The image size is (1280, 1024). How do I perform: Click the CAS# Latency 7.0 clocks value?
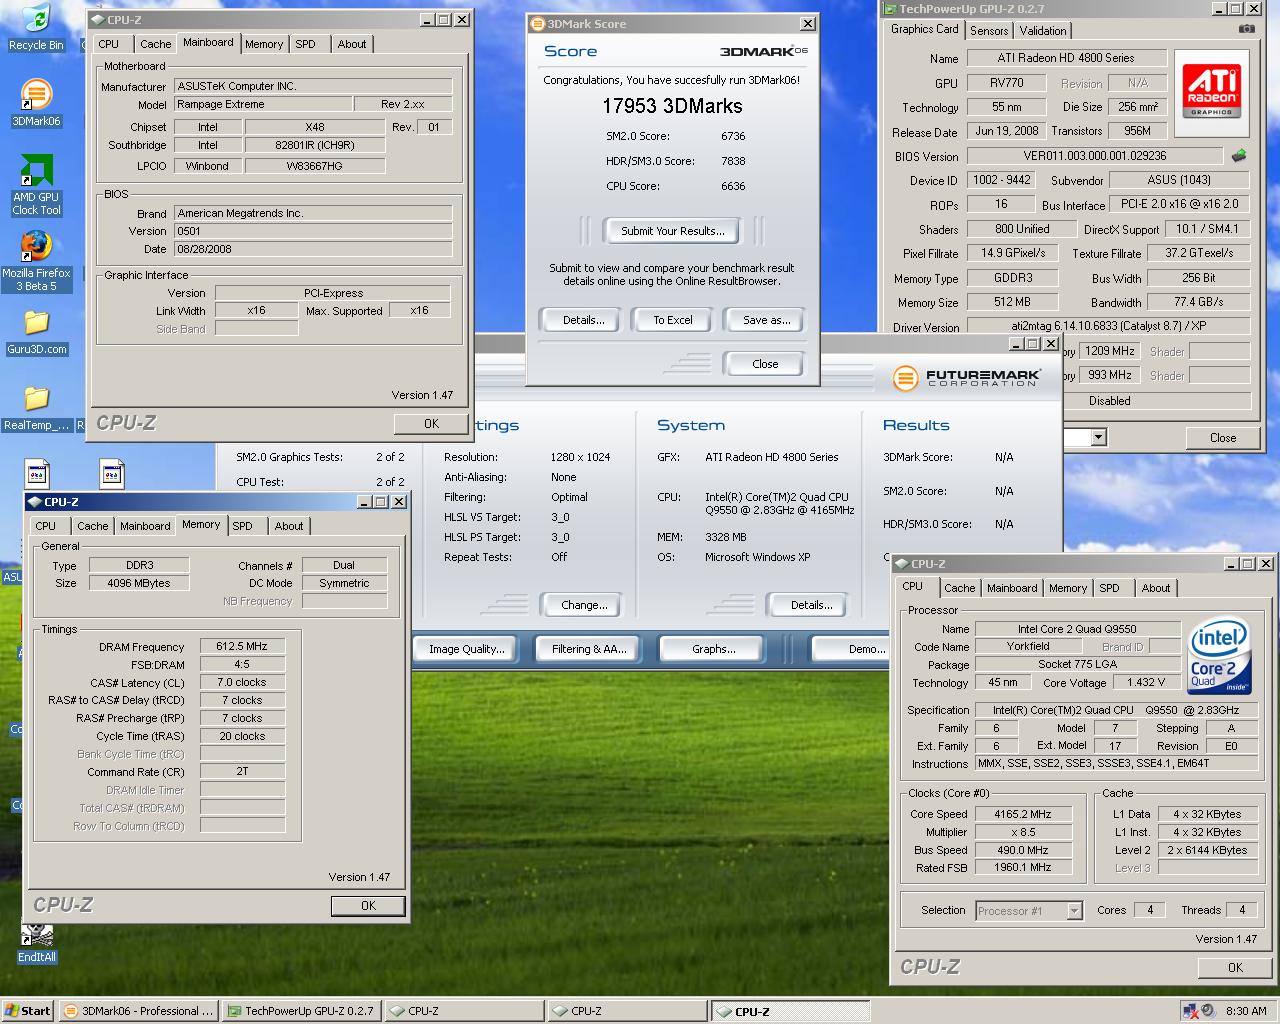242,682
